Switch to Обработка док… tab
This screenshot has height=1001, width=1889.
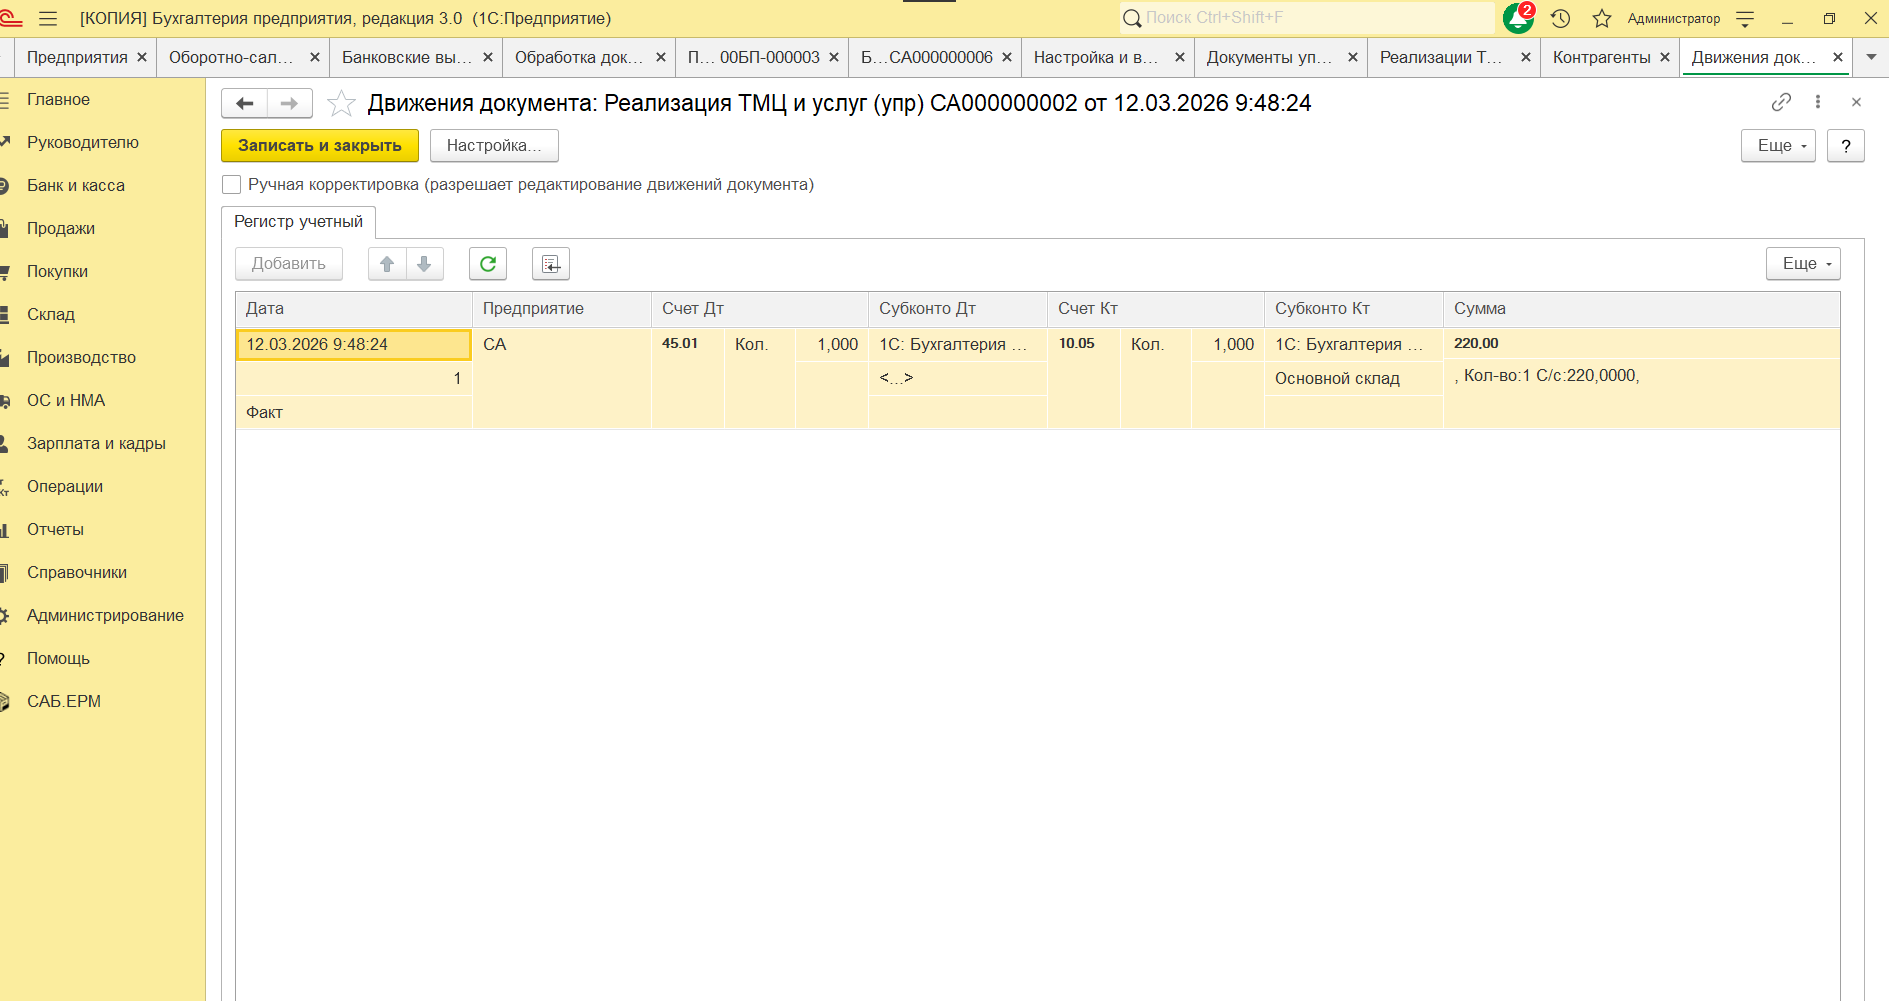pyautogui.click(x=579, y=57)
